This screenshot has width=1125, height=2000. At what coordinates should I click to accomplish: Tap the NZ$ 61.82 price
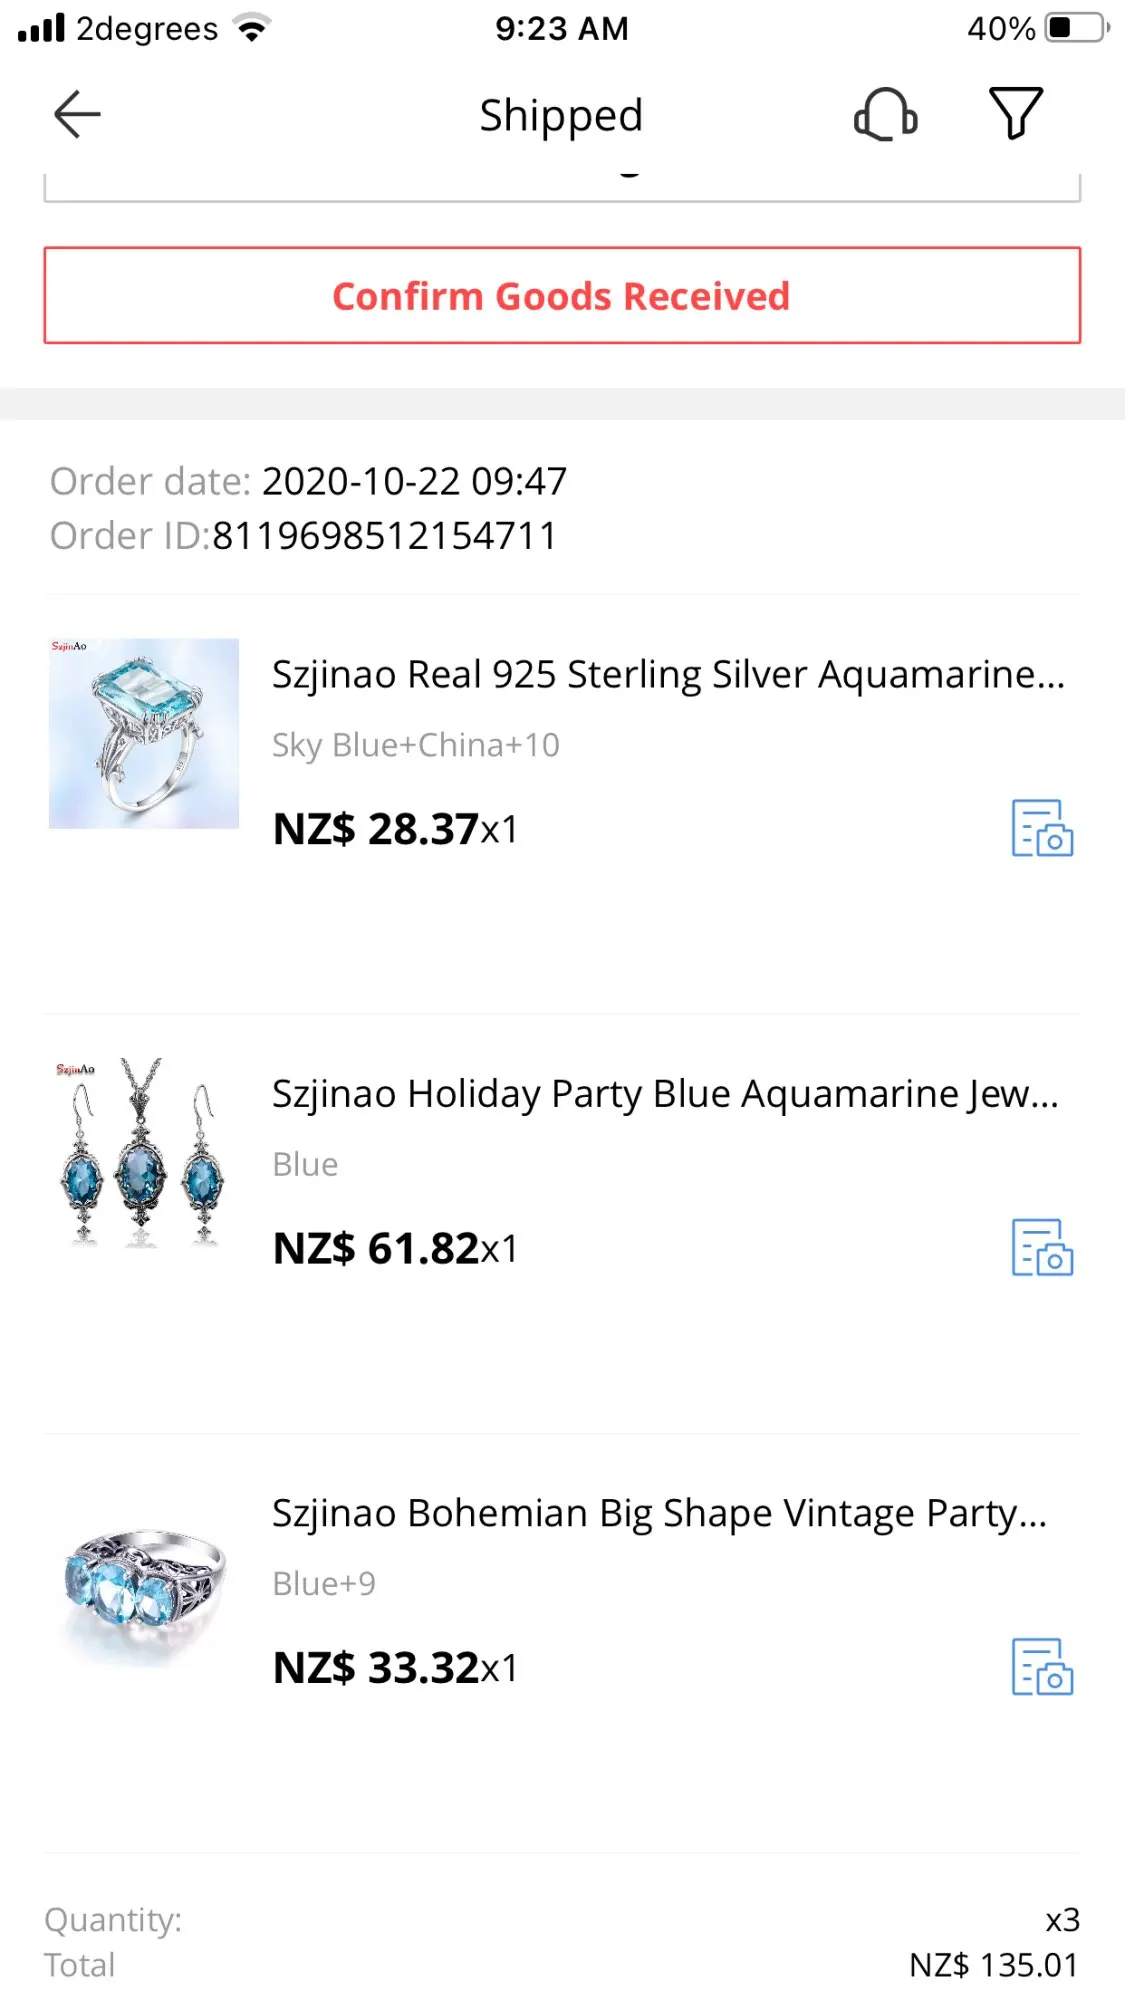[x=376, y=1249]
